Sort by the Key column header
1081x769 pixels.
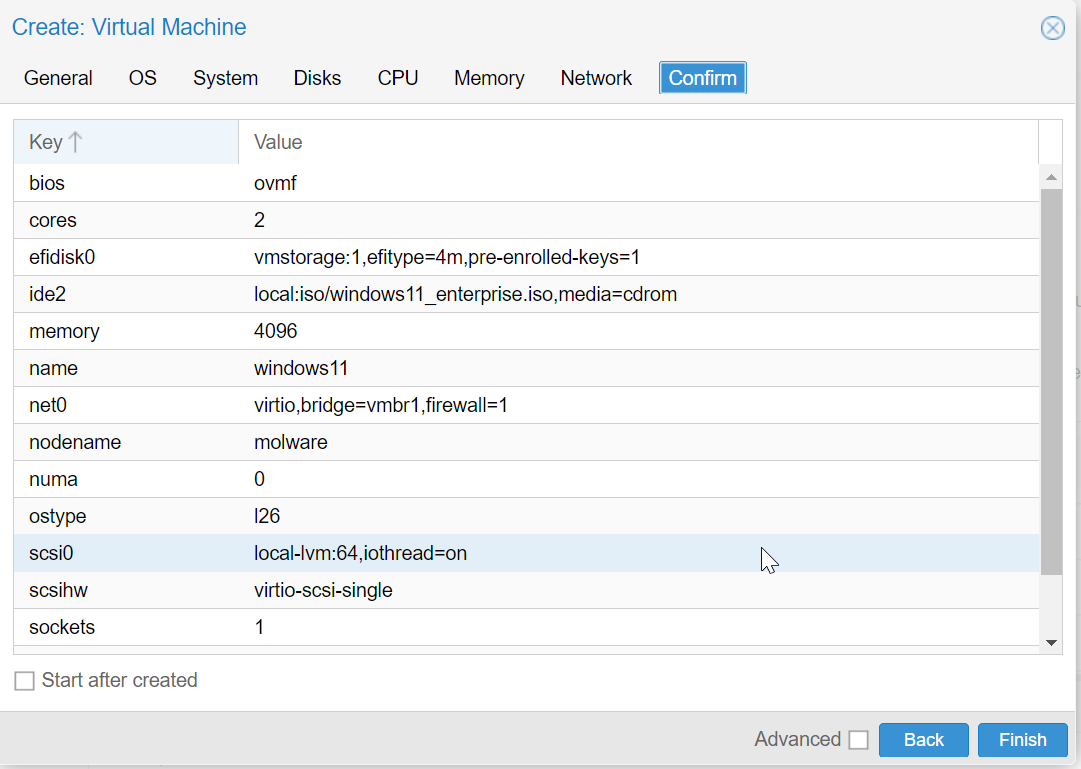pyautogui.click(x=125, y=142)
